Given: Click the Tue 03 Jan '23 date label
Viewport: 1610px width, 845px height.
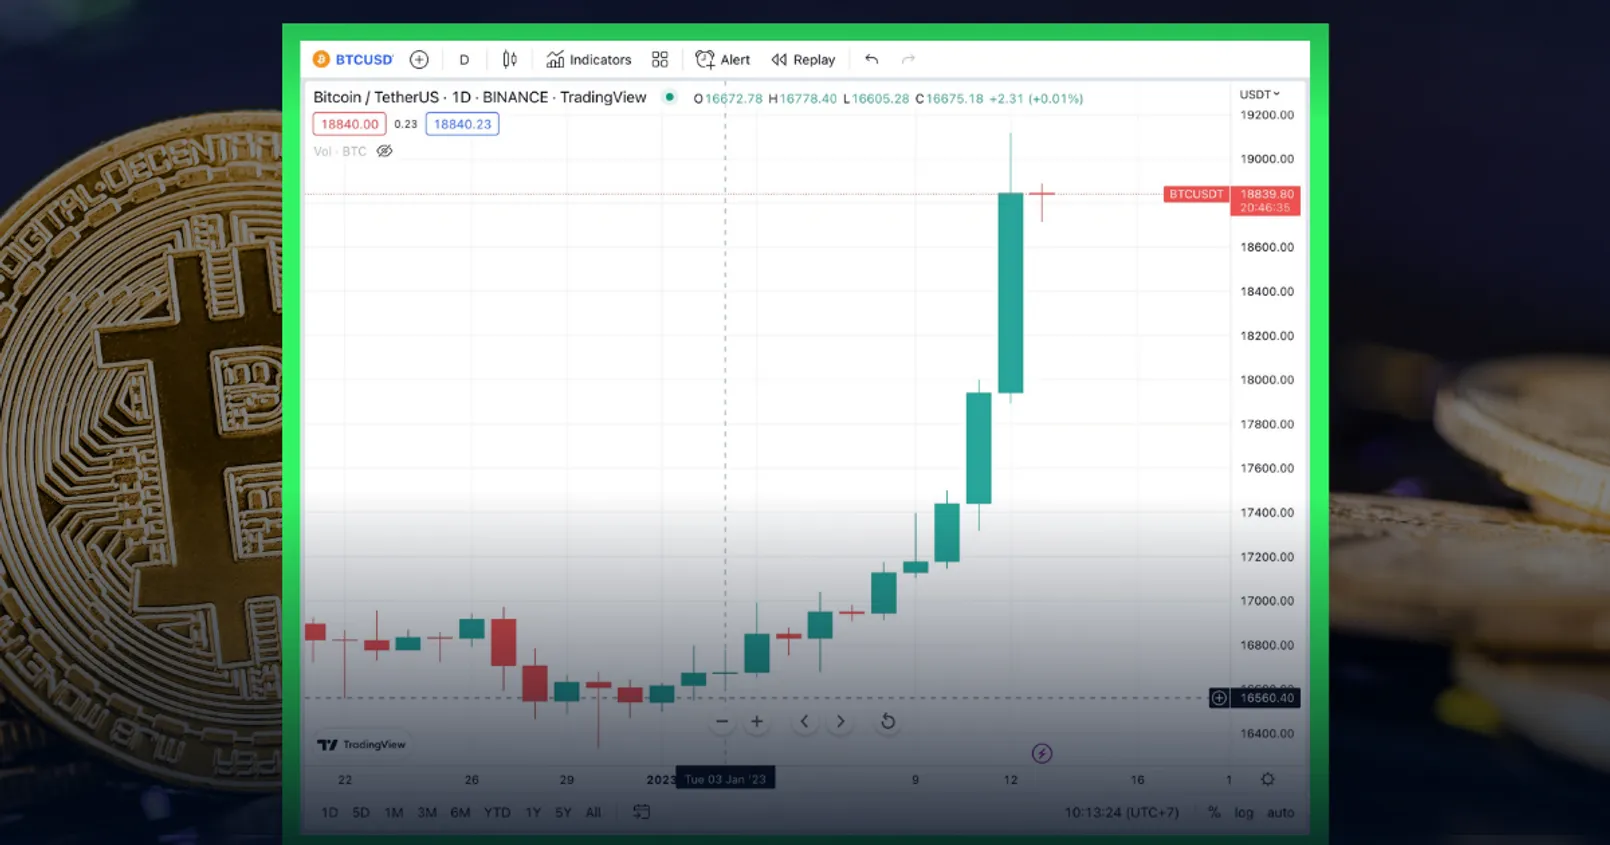Looking at the screenshot, I should pos(725,779).
